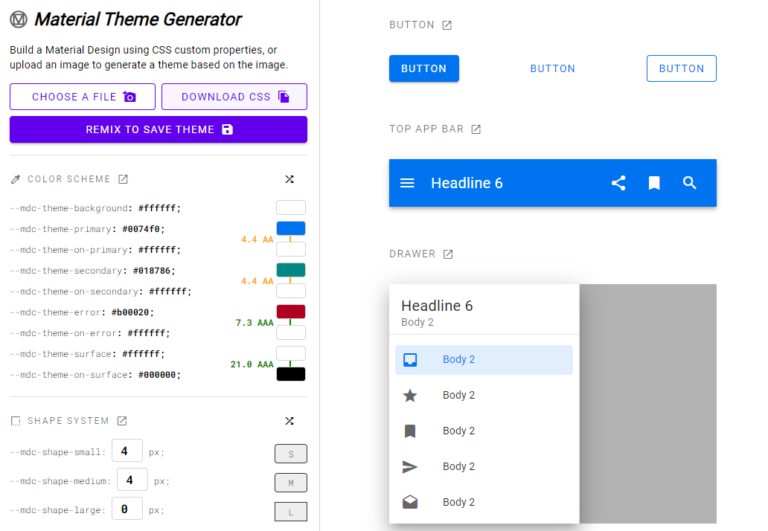Click the Material Theme Generator title
Viewport: 768px width, 531px height.
[138, 20]
